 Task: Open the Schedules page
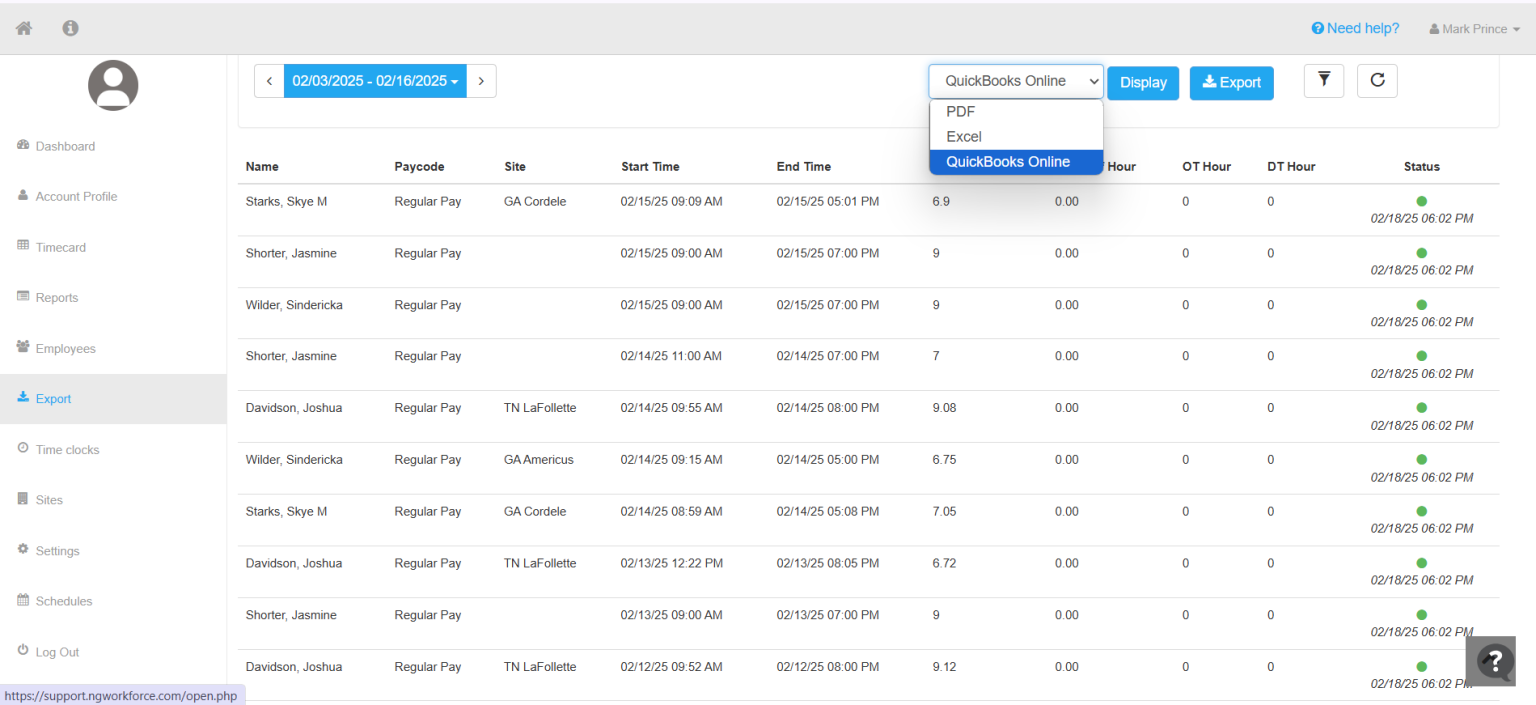coord(63,600)
